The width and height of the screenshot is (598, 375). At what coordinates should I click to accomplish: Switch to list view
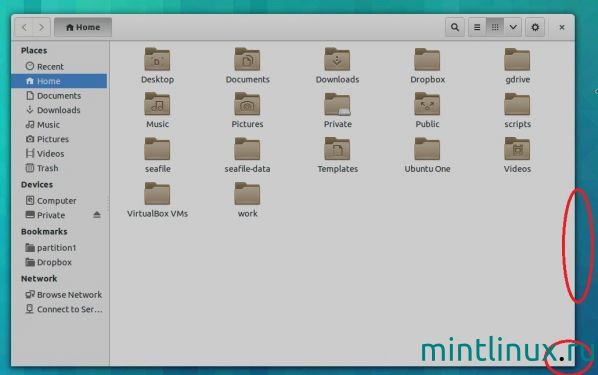click(x=477, y=27)
